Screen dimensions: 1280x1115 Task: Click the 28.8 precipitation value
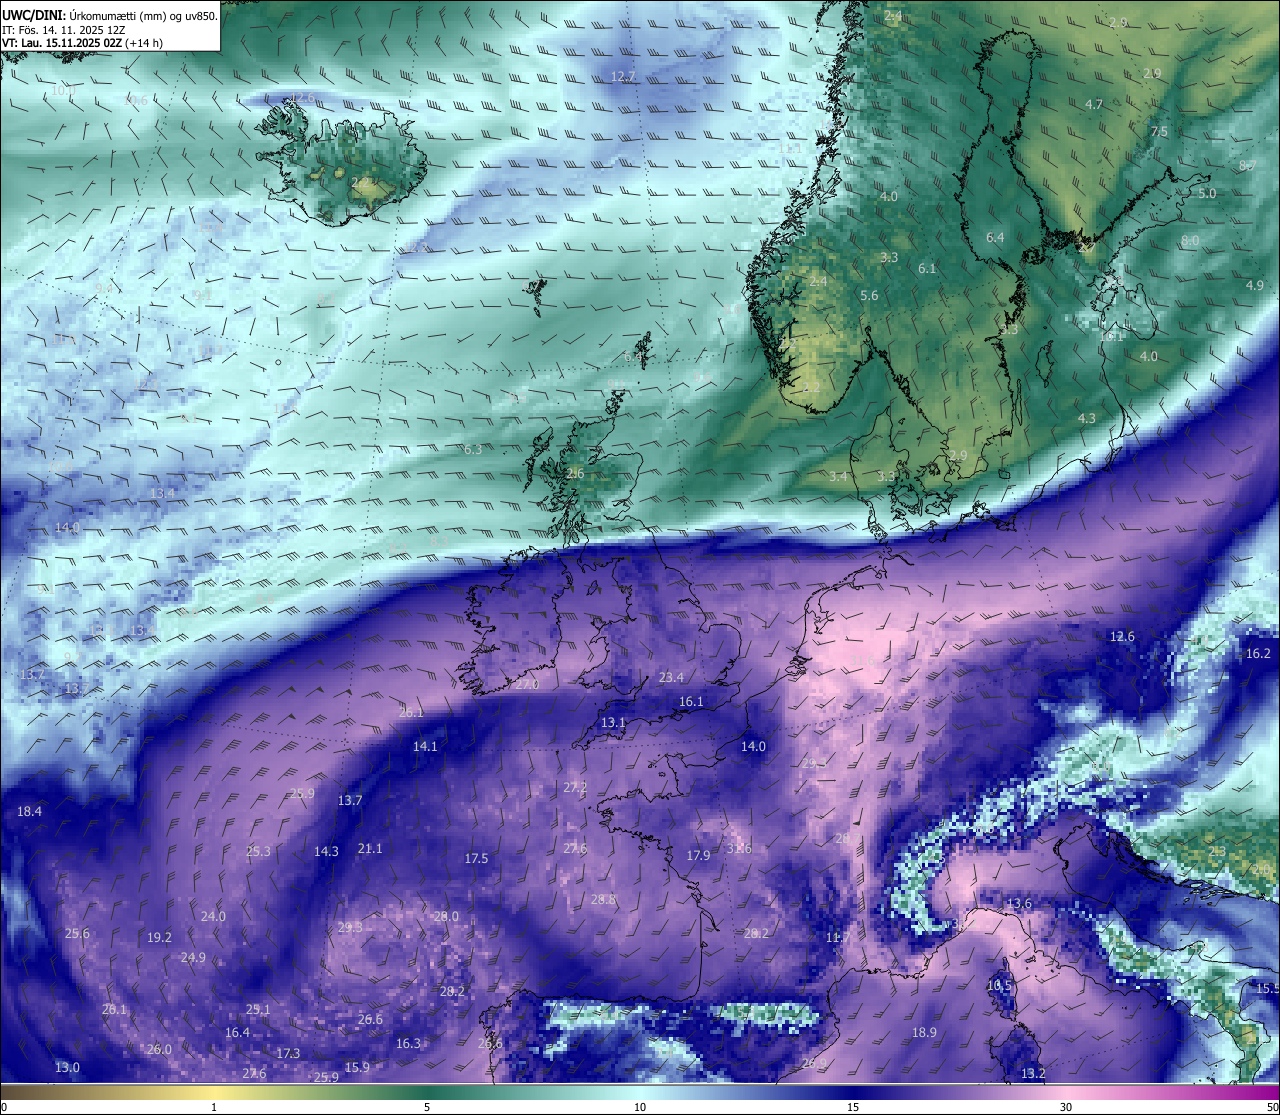pyautogui.click(x=603, y=899)
